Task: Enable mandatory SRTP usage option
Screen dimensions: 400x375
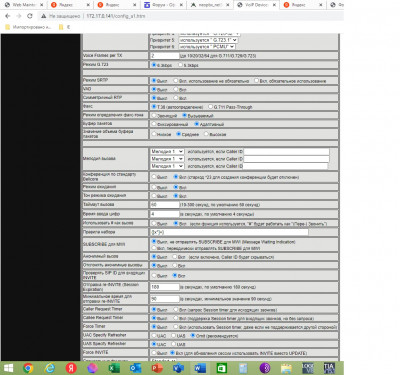Action: pyautogui.click(x=256, y=81)
